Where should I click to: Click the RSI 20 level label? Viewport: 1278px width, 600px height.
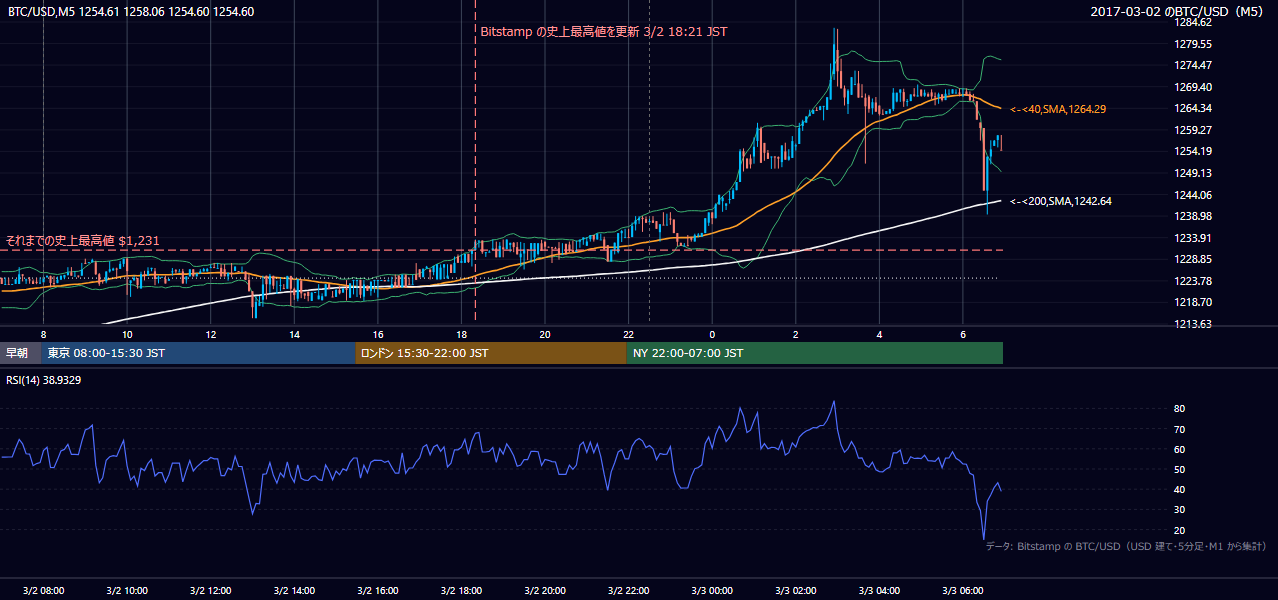[x=1180, y=530]
